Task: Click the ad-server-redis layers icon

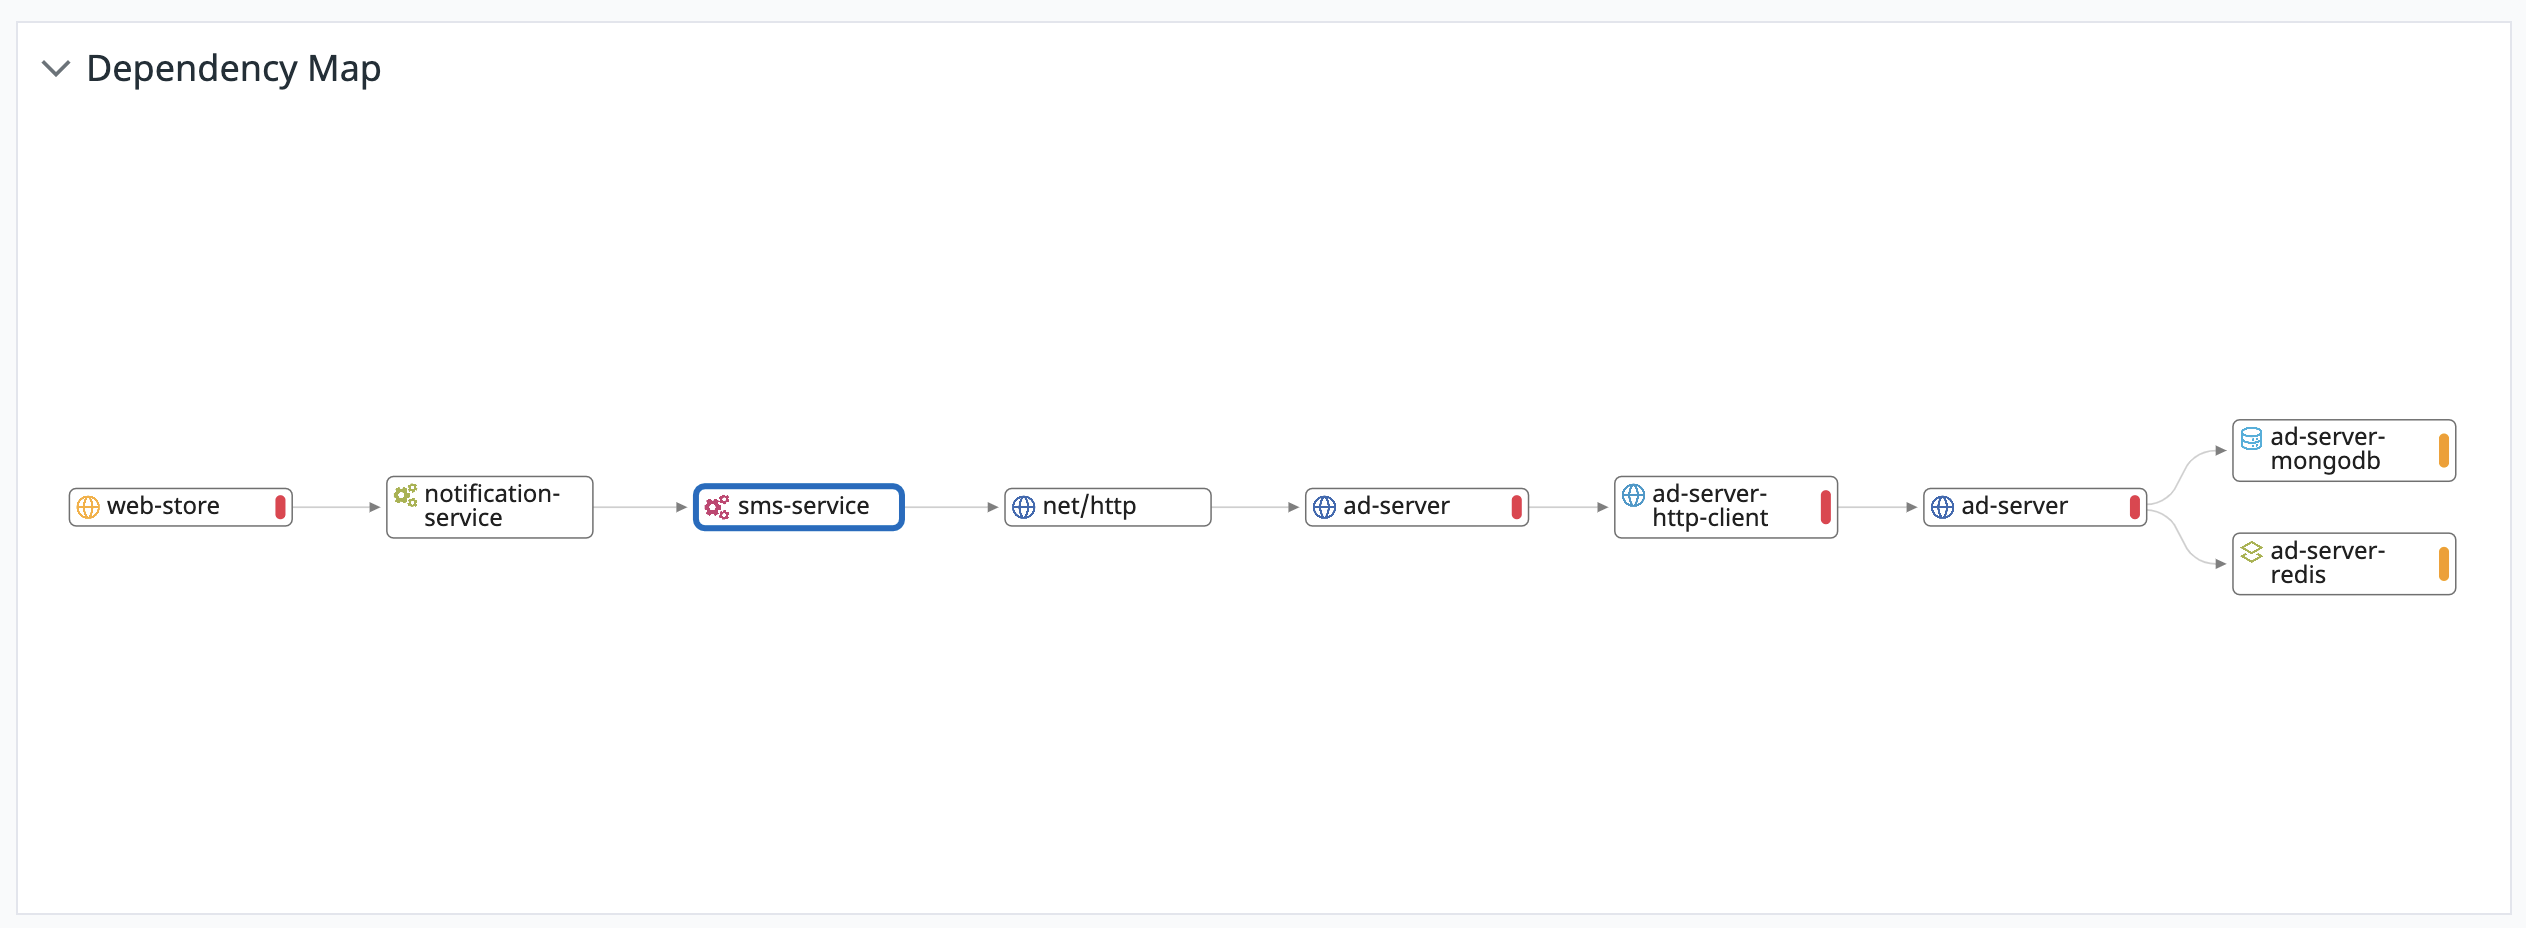Action: pos(2251,552)
